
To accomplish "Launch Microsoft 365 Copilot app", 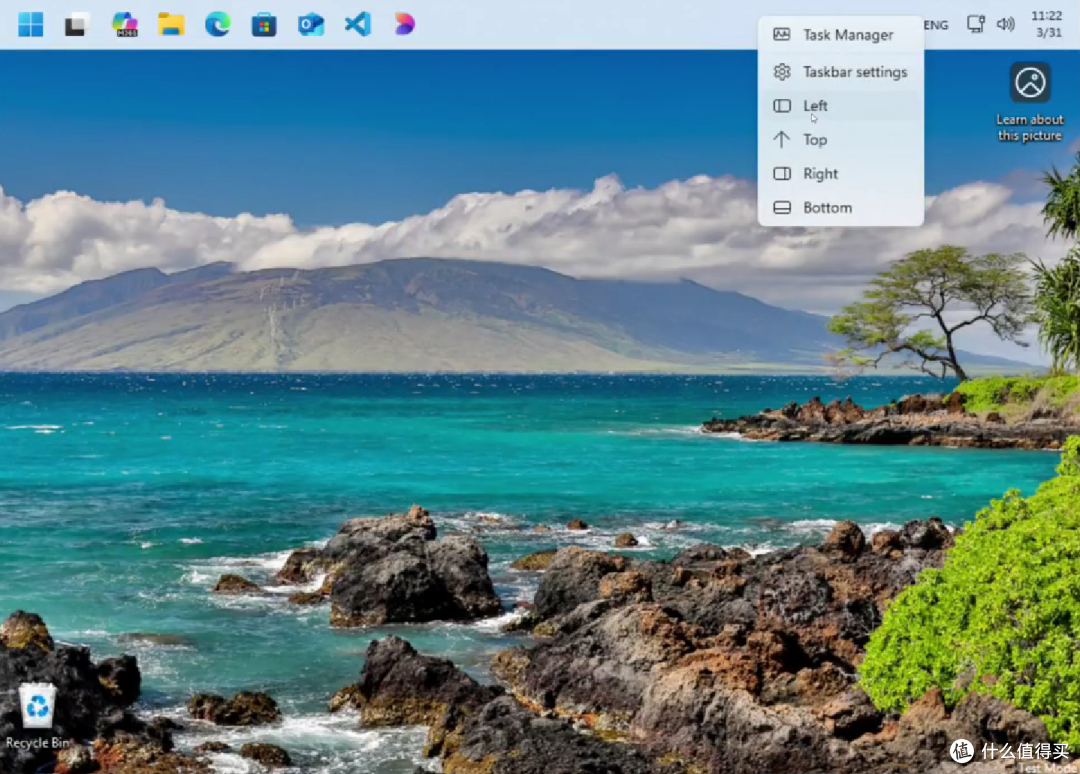I will tap(125, 25).
